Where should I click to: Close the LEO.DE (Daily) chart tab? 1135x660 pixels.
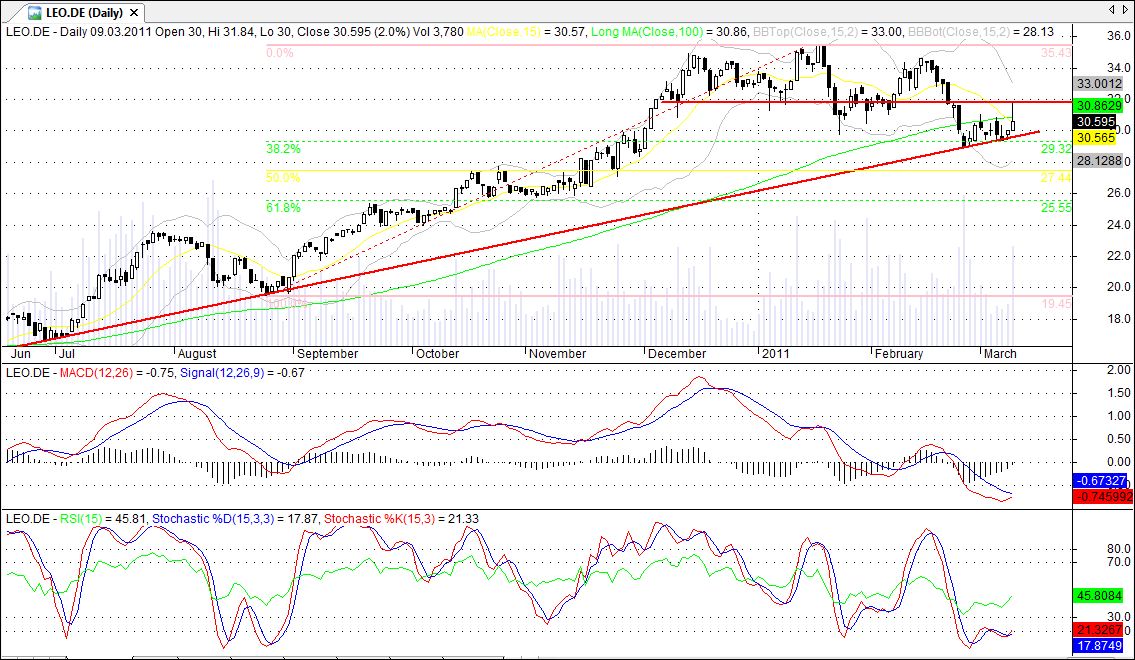point(135,12)
